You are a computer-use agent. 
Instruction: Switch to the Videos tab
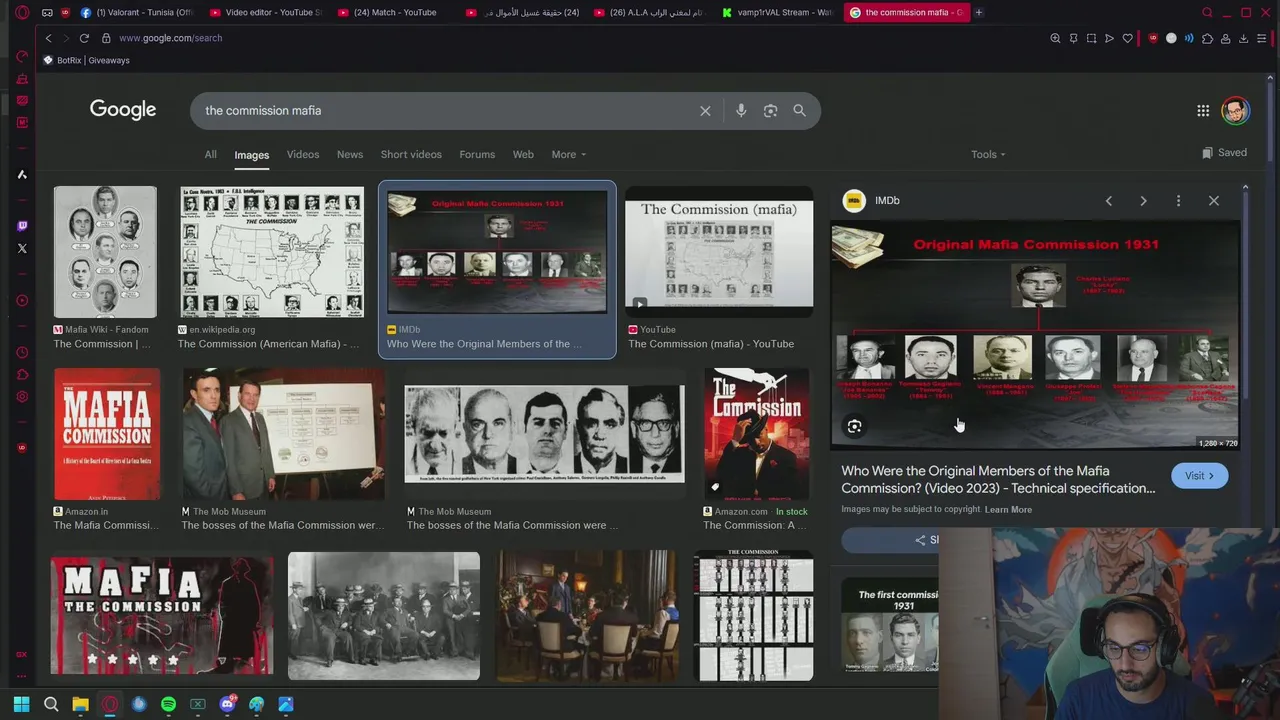303,155
